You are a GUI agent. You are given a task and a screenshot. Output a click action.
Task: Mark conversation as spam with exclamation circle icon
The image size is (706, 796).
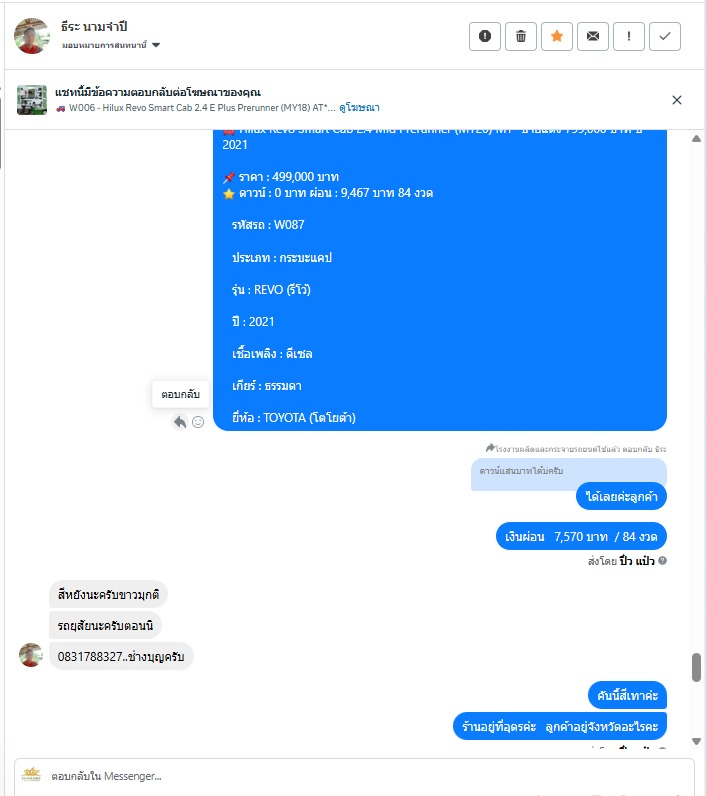click(485, 37)
